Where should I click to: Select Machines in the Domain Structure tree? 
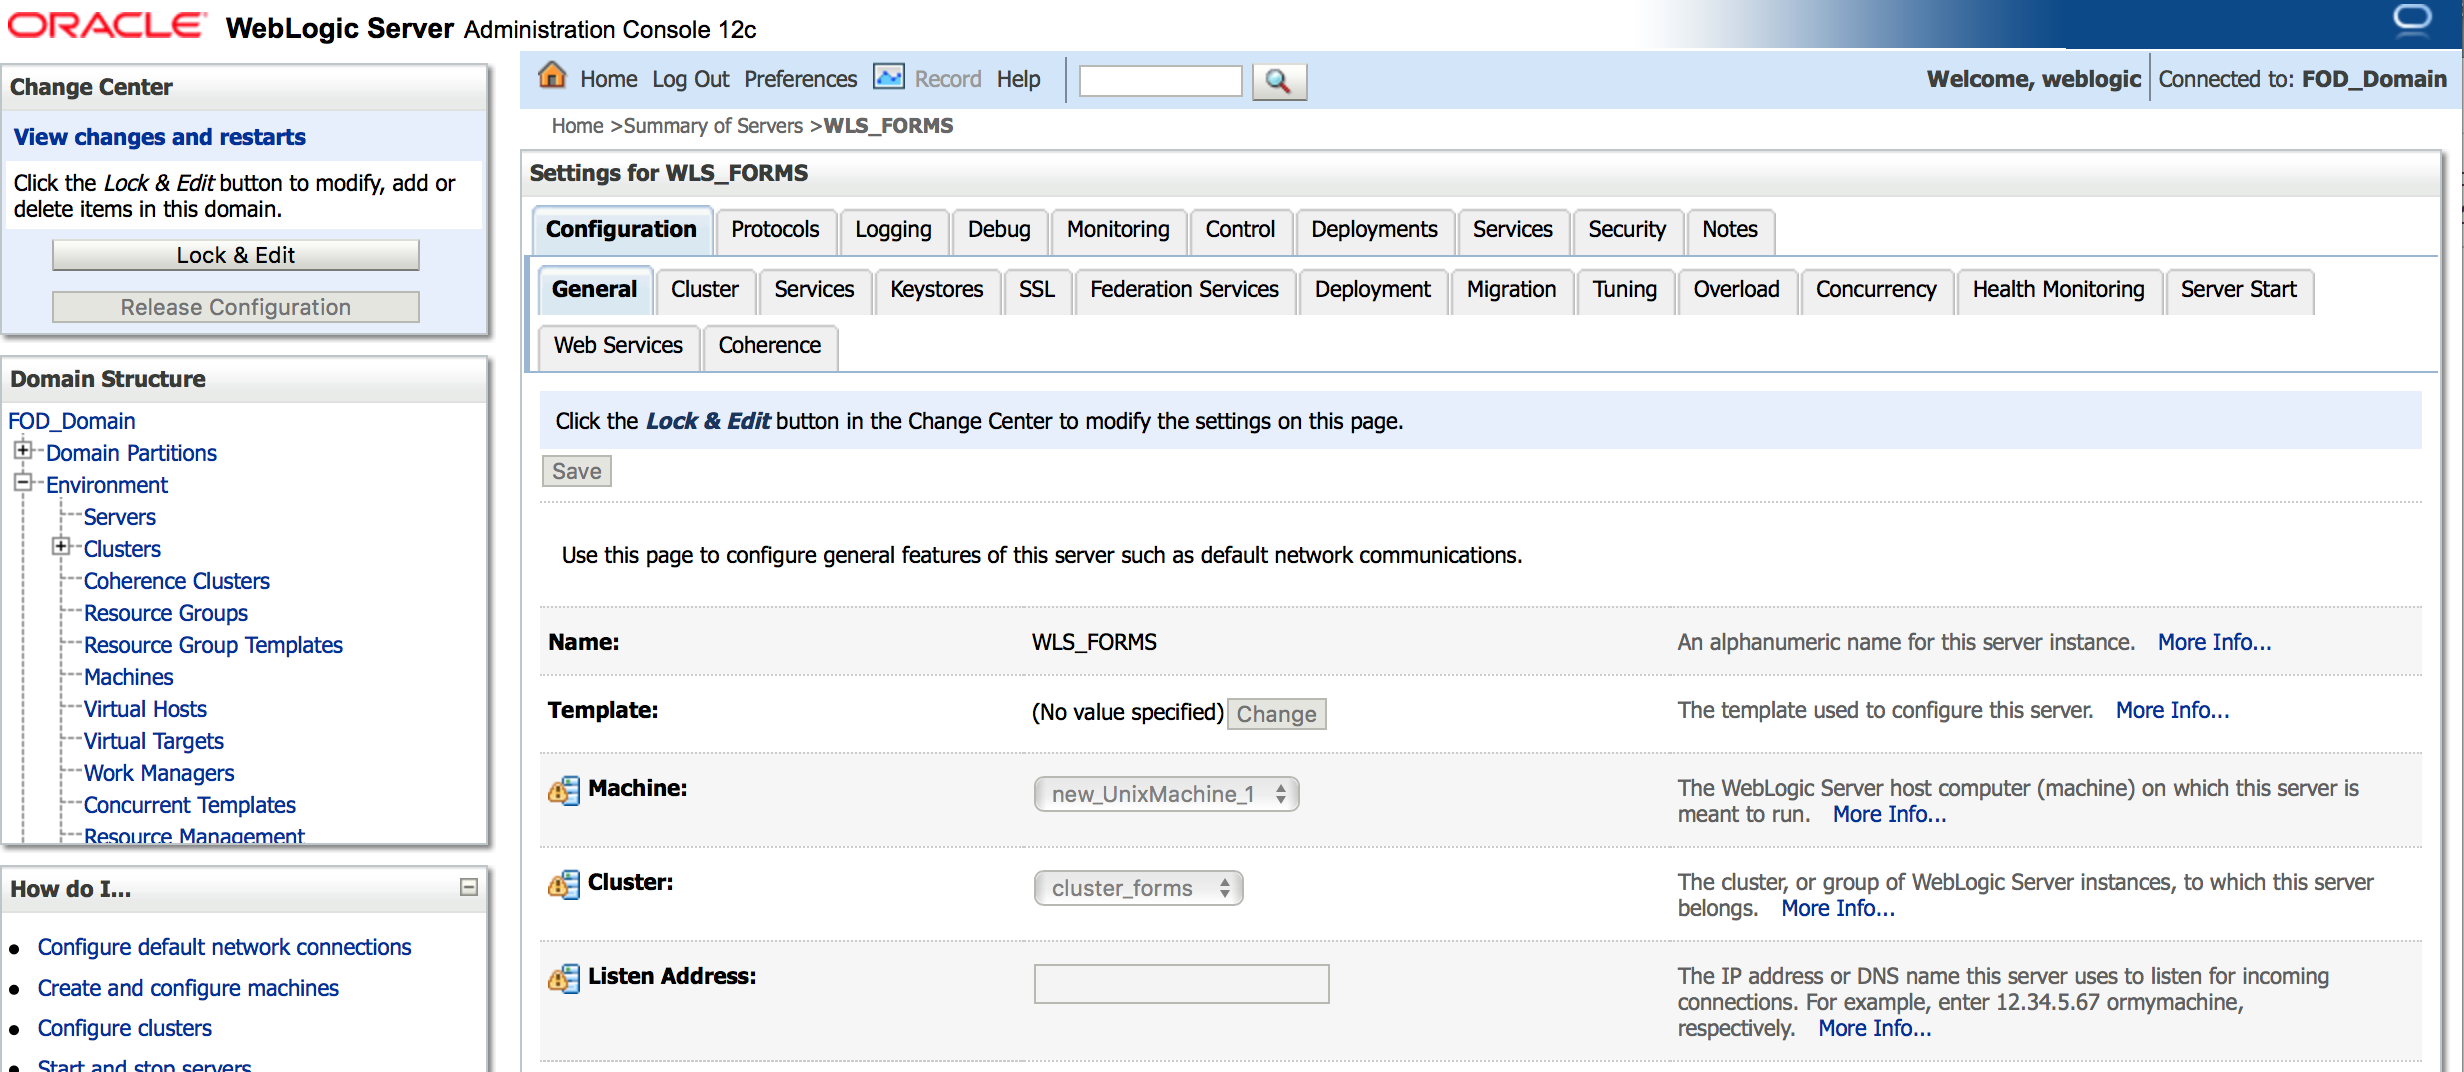pyautogui.click(x=128, y=677)
